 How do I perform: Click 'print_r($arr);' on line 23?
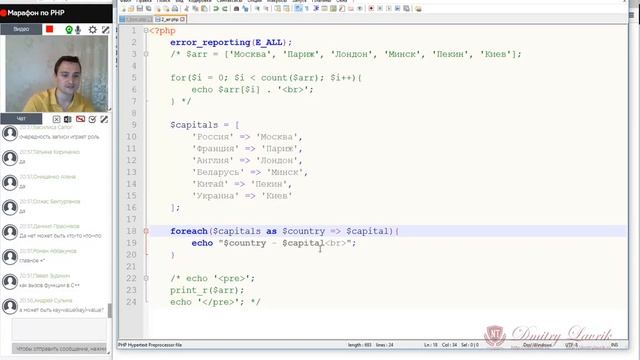tap(207, 290)
